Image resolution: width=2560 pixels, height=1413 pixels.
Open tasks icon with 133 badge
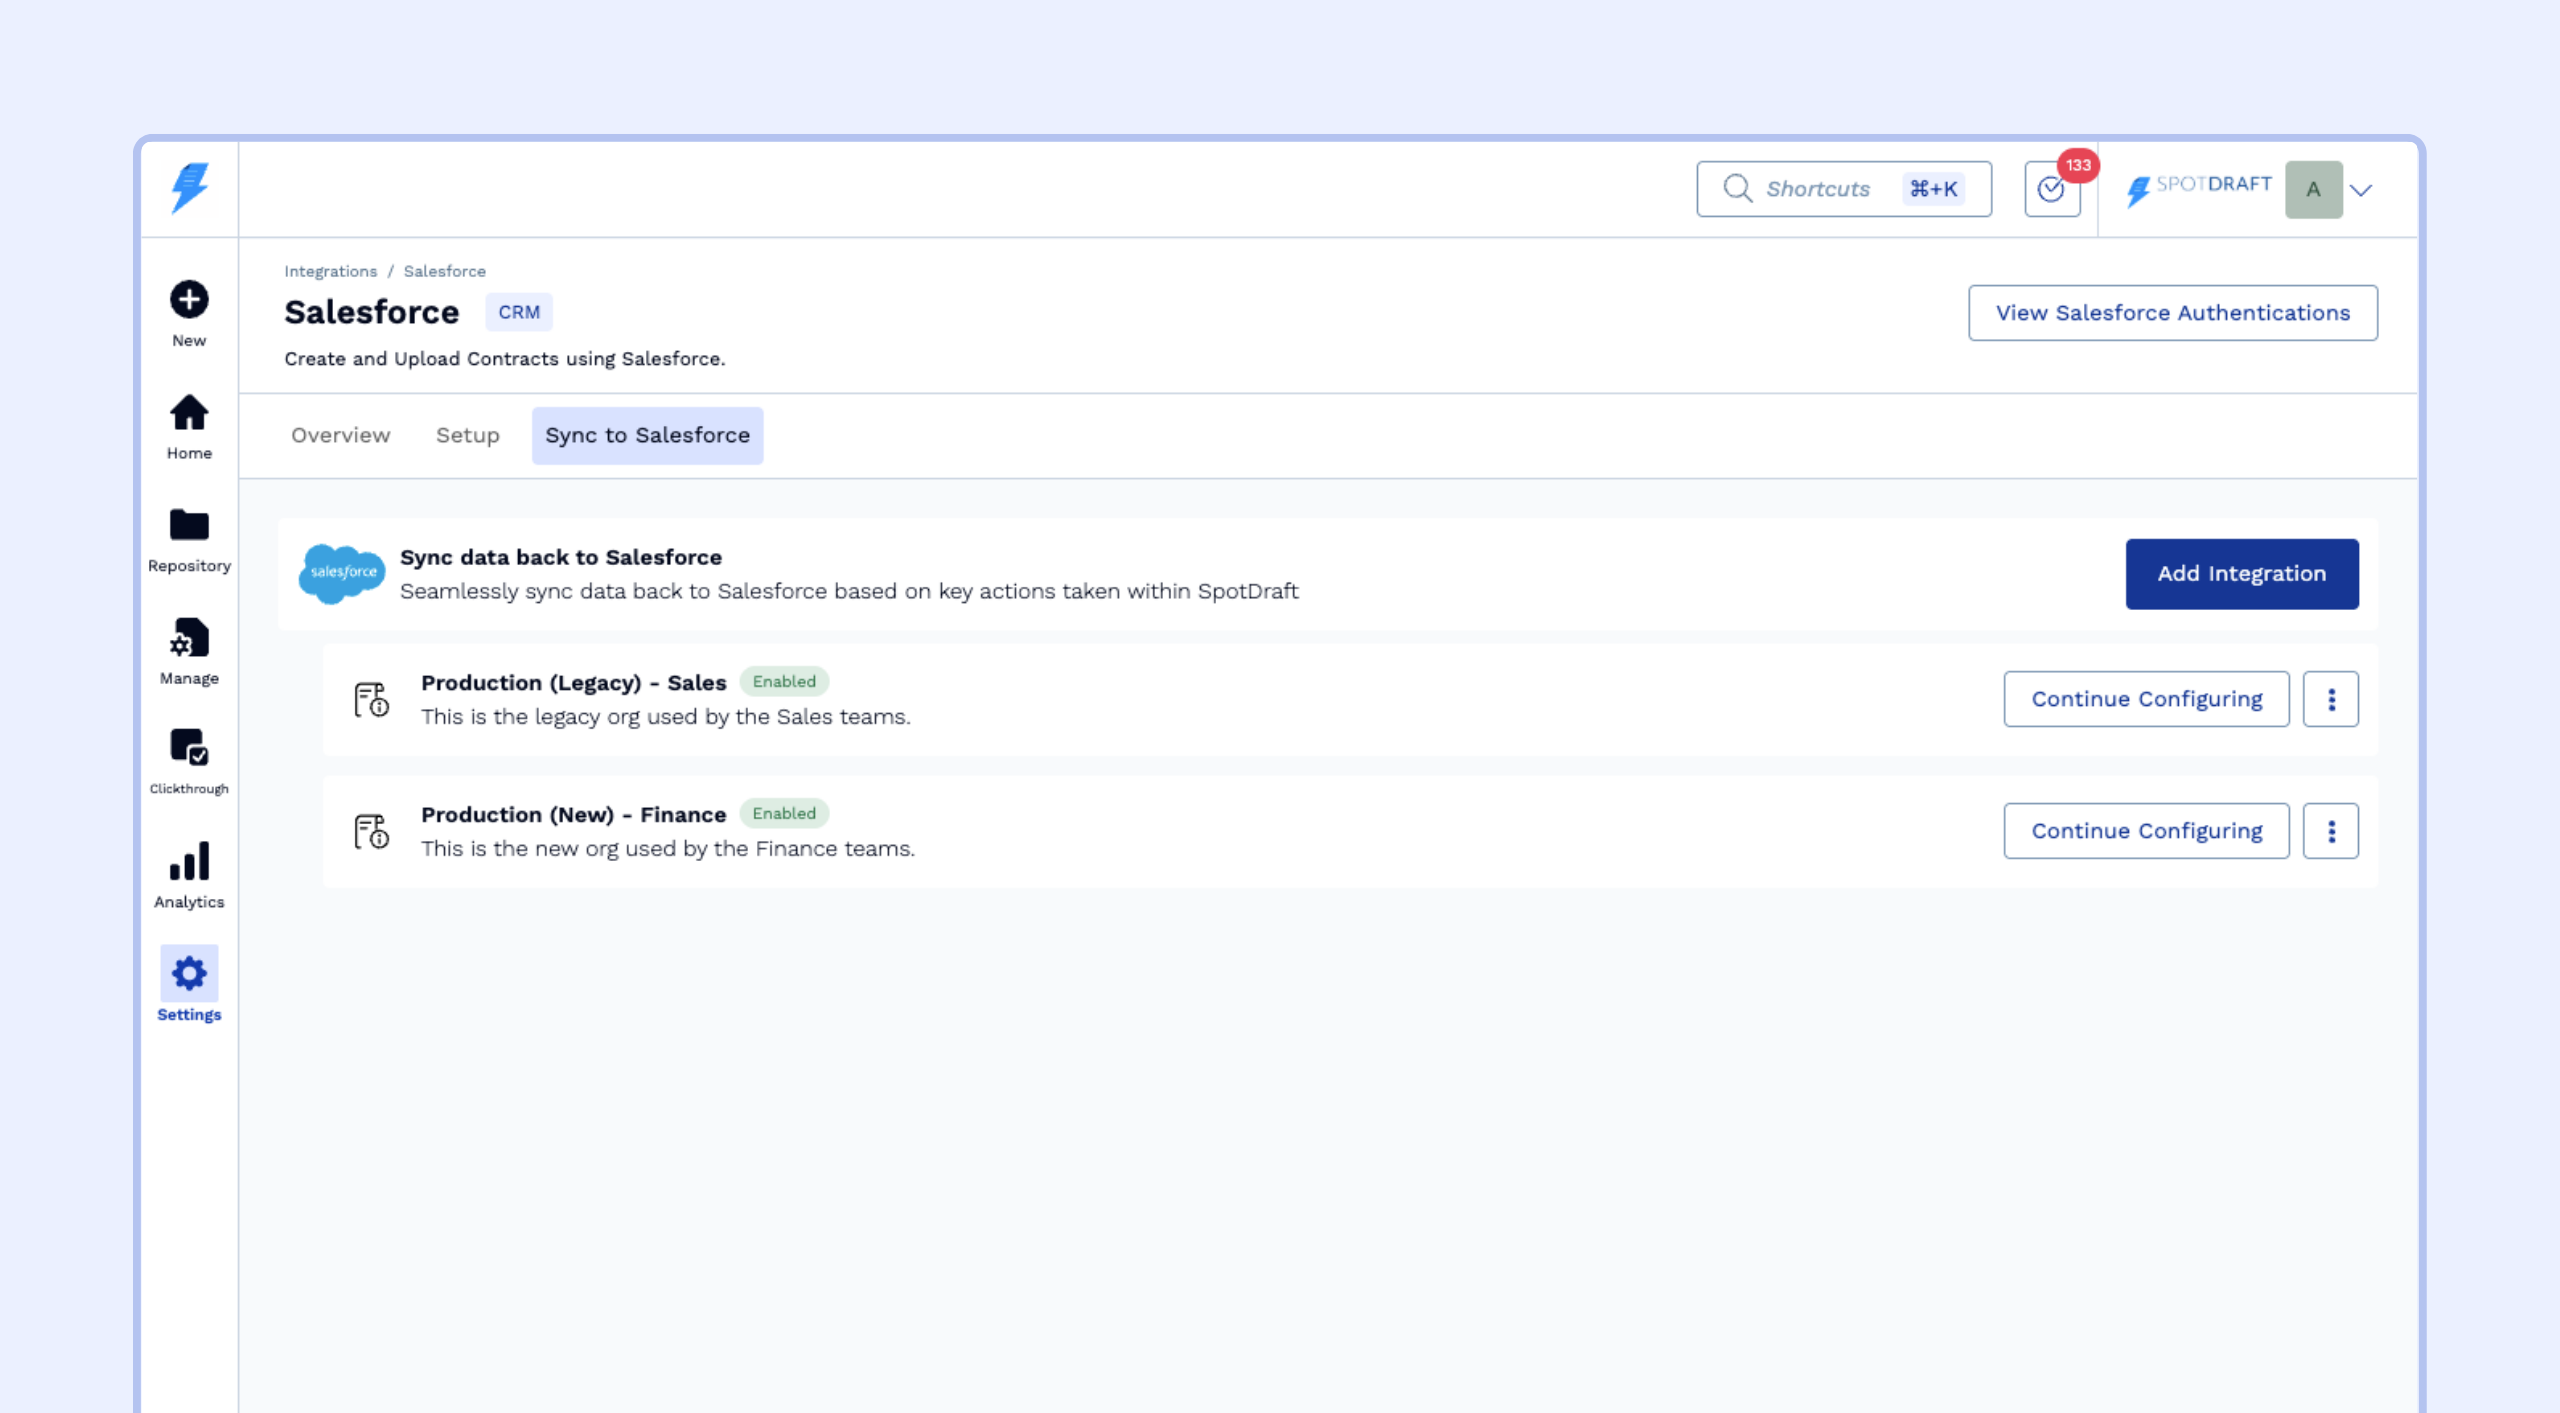pyautogui.click(x=2052, y=189)
